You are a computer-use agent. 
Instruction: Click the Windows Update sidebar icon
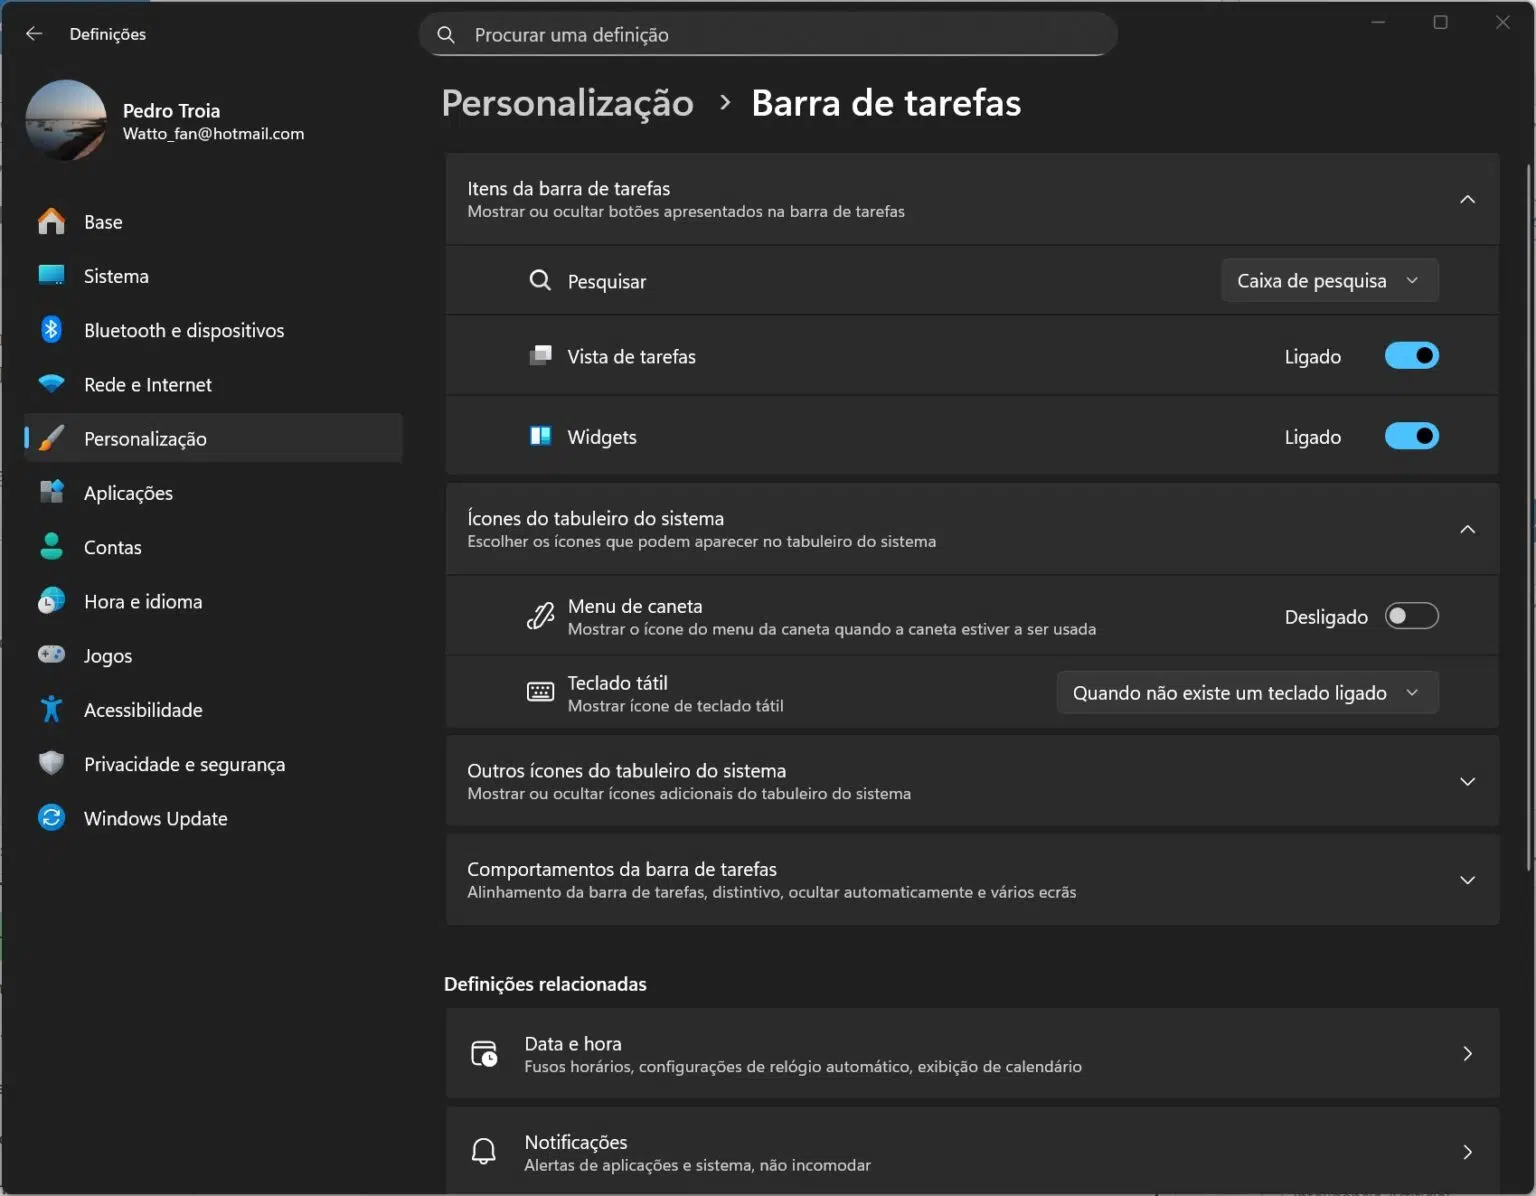click(x=51, y=818)
